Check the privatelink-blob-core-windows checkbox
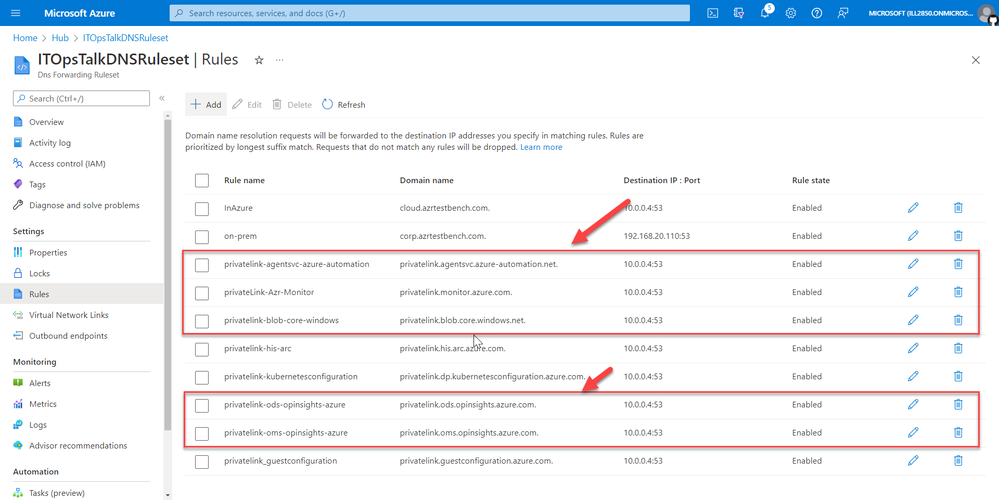The width and height of the screenshot is (999, 500). pyautogui.click(x=202, y=321)
